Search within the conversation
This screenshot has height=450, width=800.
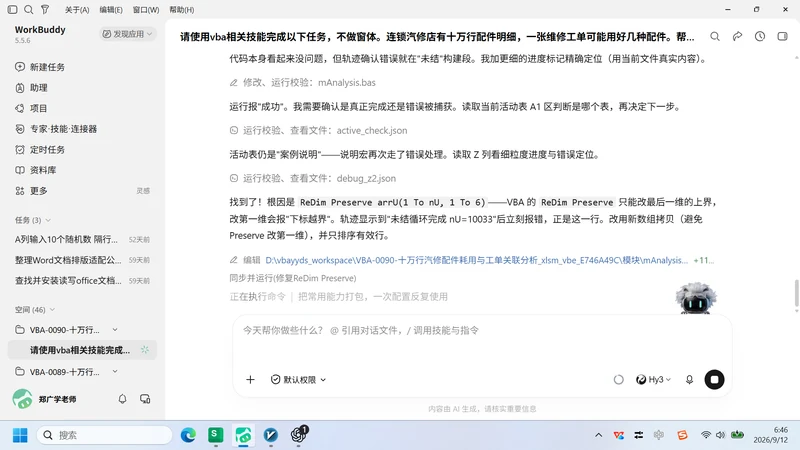pyautogui.click(x=715, y=36)
